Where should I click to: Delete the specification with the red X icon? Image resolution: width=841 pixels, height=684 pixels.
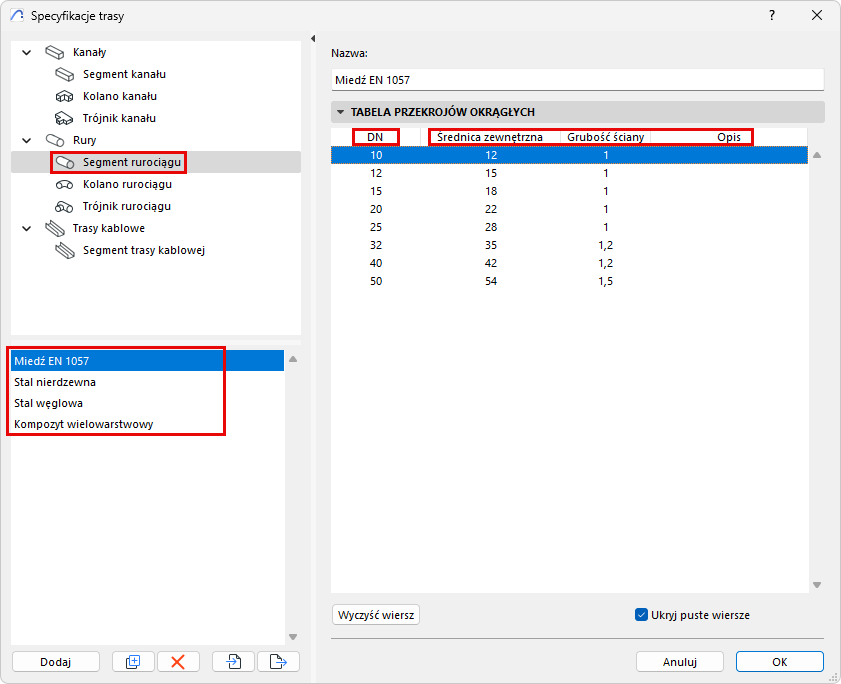click(178, 661)
